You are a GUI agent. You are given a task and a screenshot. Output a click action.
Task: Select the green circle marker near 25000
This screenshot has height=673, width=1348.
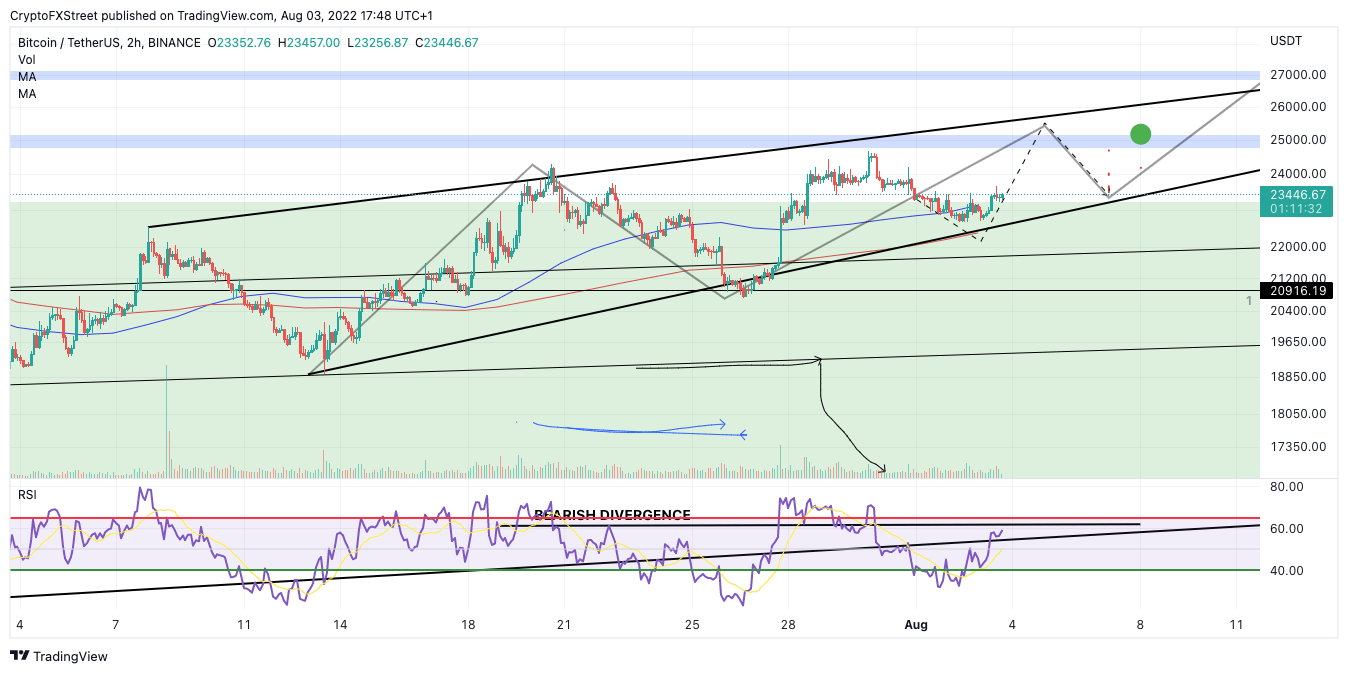tap(1140, 133)
